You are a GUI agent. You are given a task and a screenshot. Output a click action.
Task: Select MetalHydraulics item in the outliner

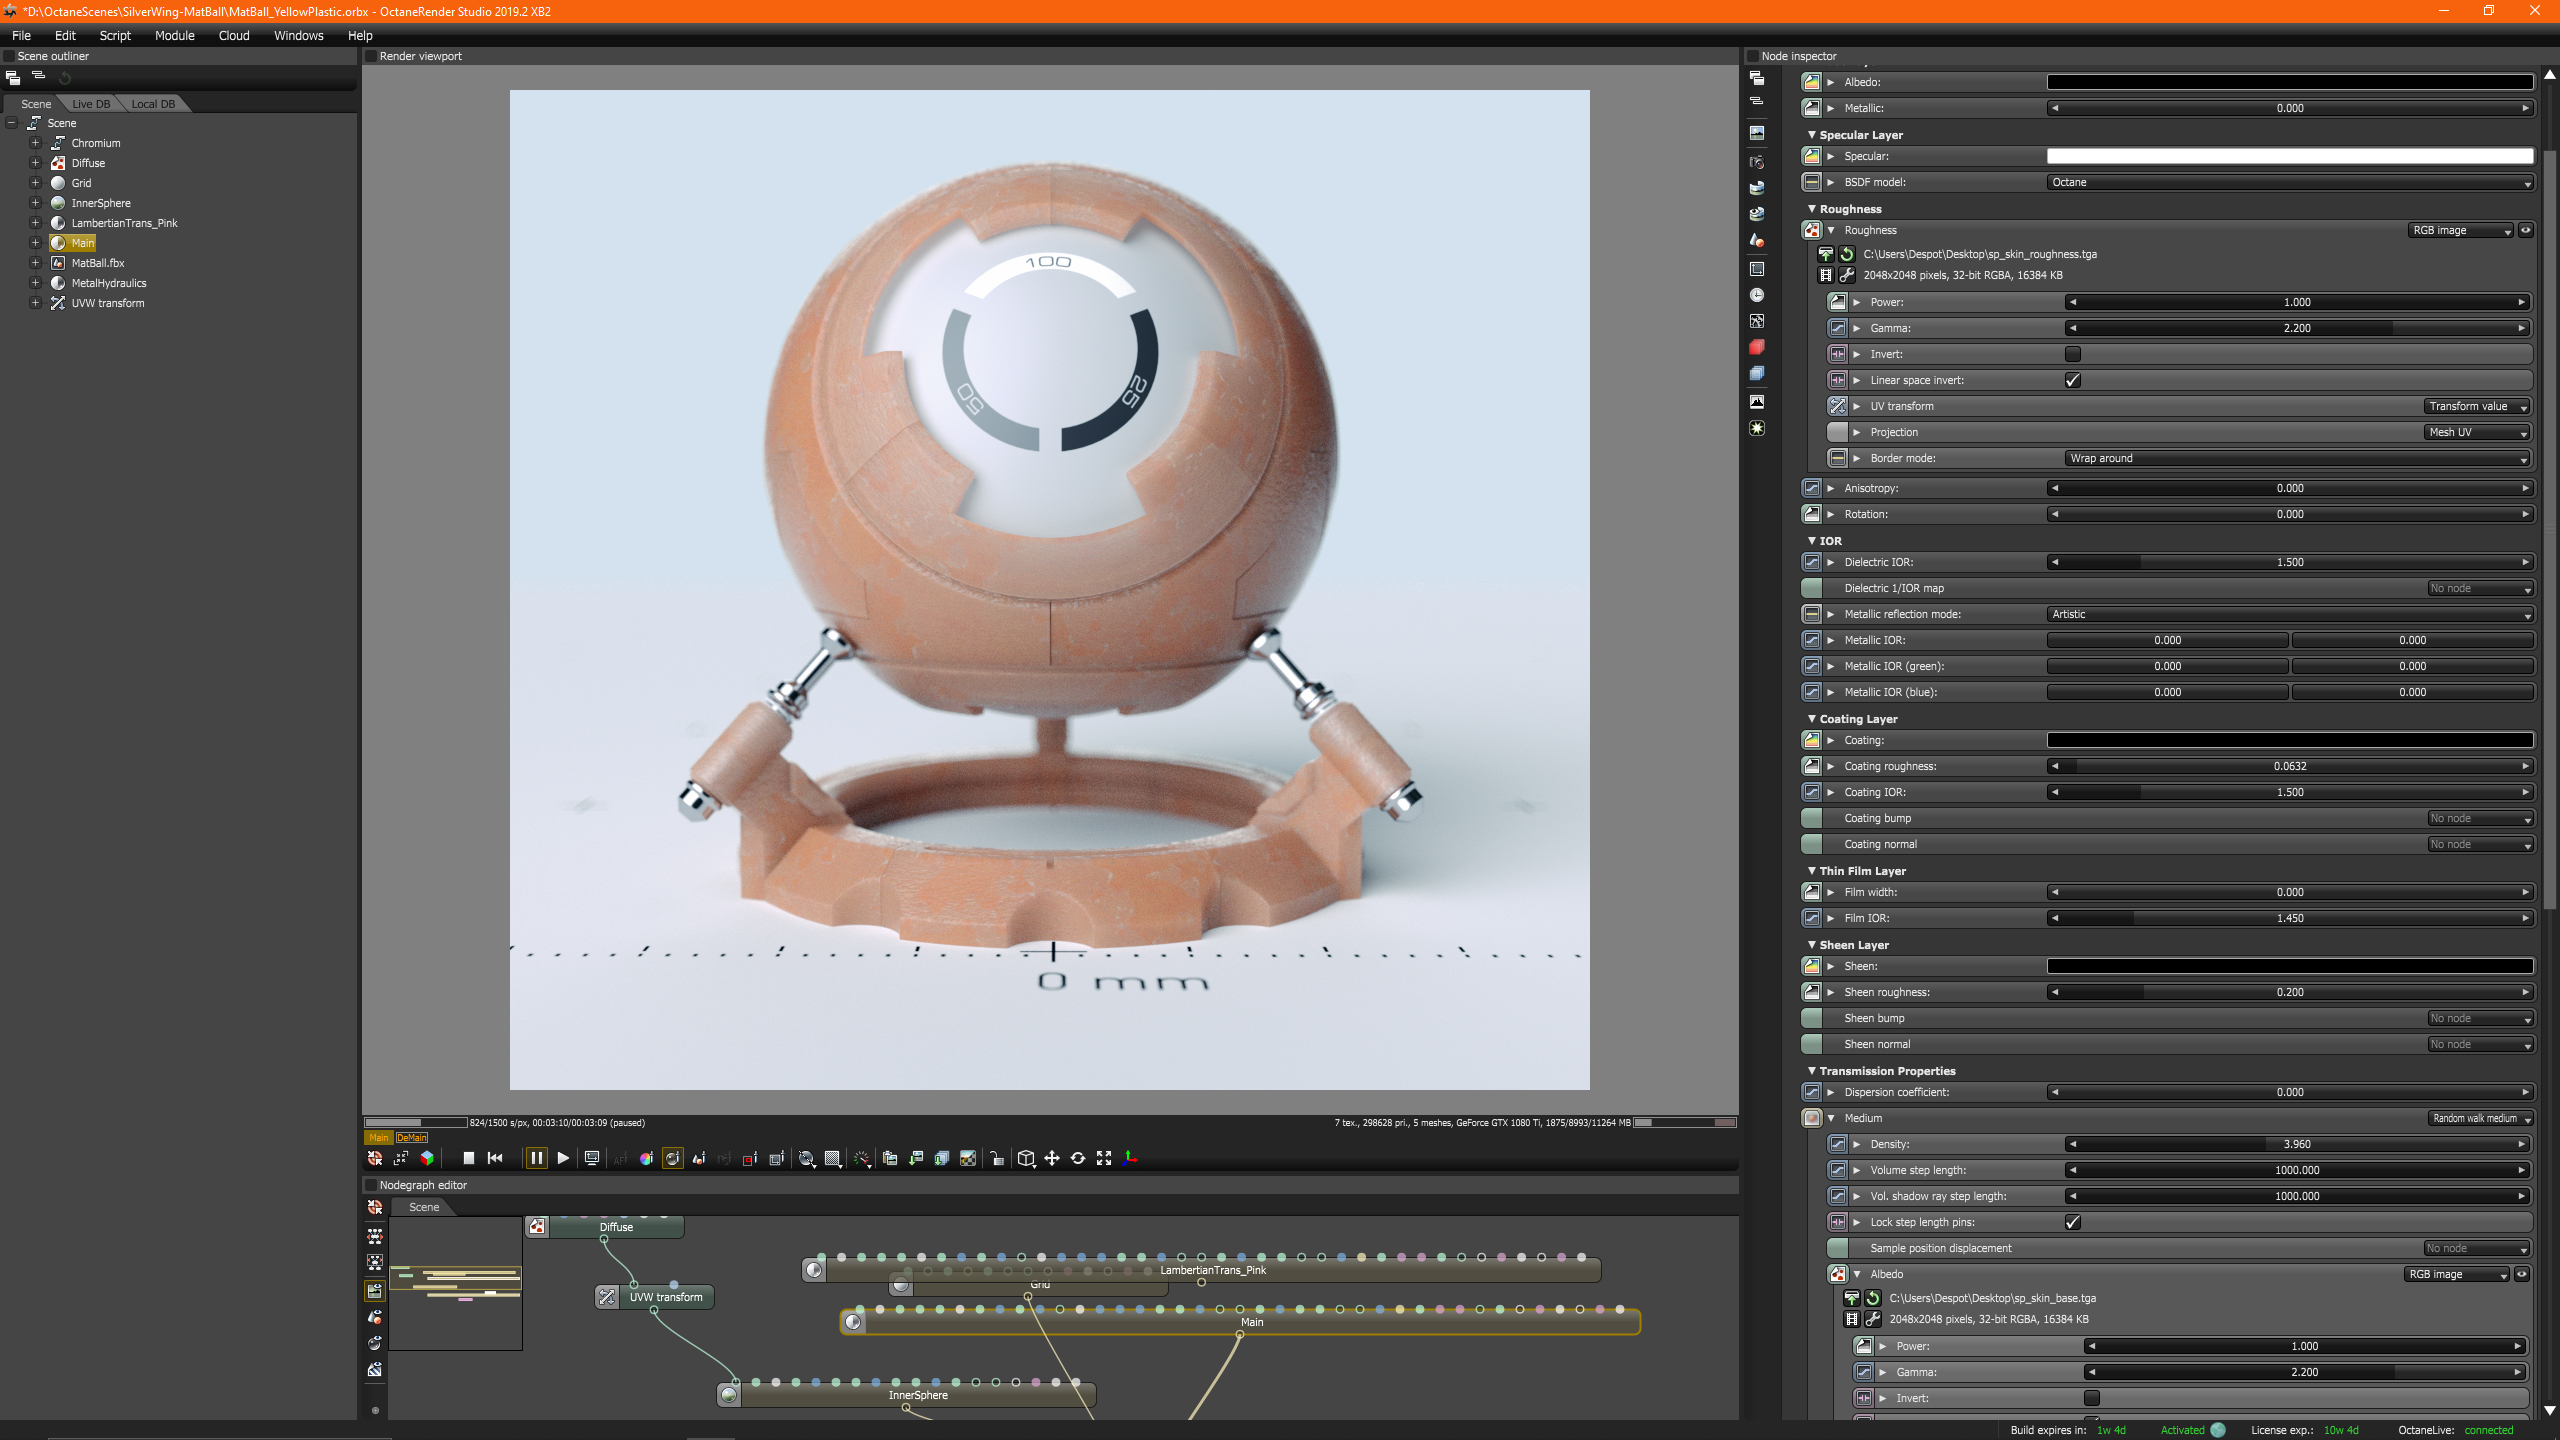pyautogui.click(x=109, y=283)
